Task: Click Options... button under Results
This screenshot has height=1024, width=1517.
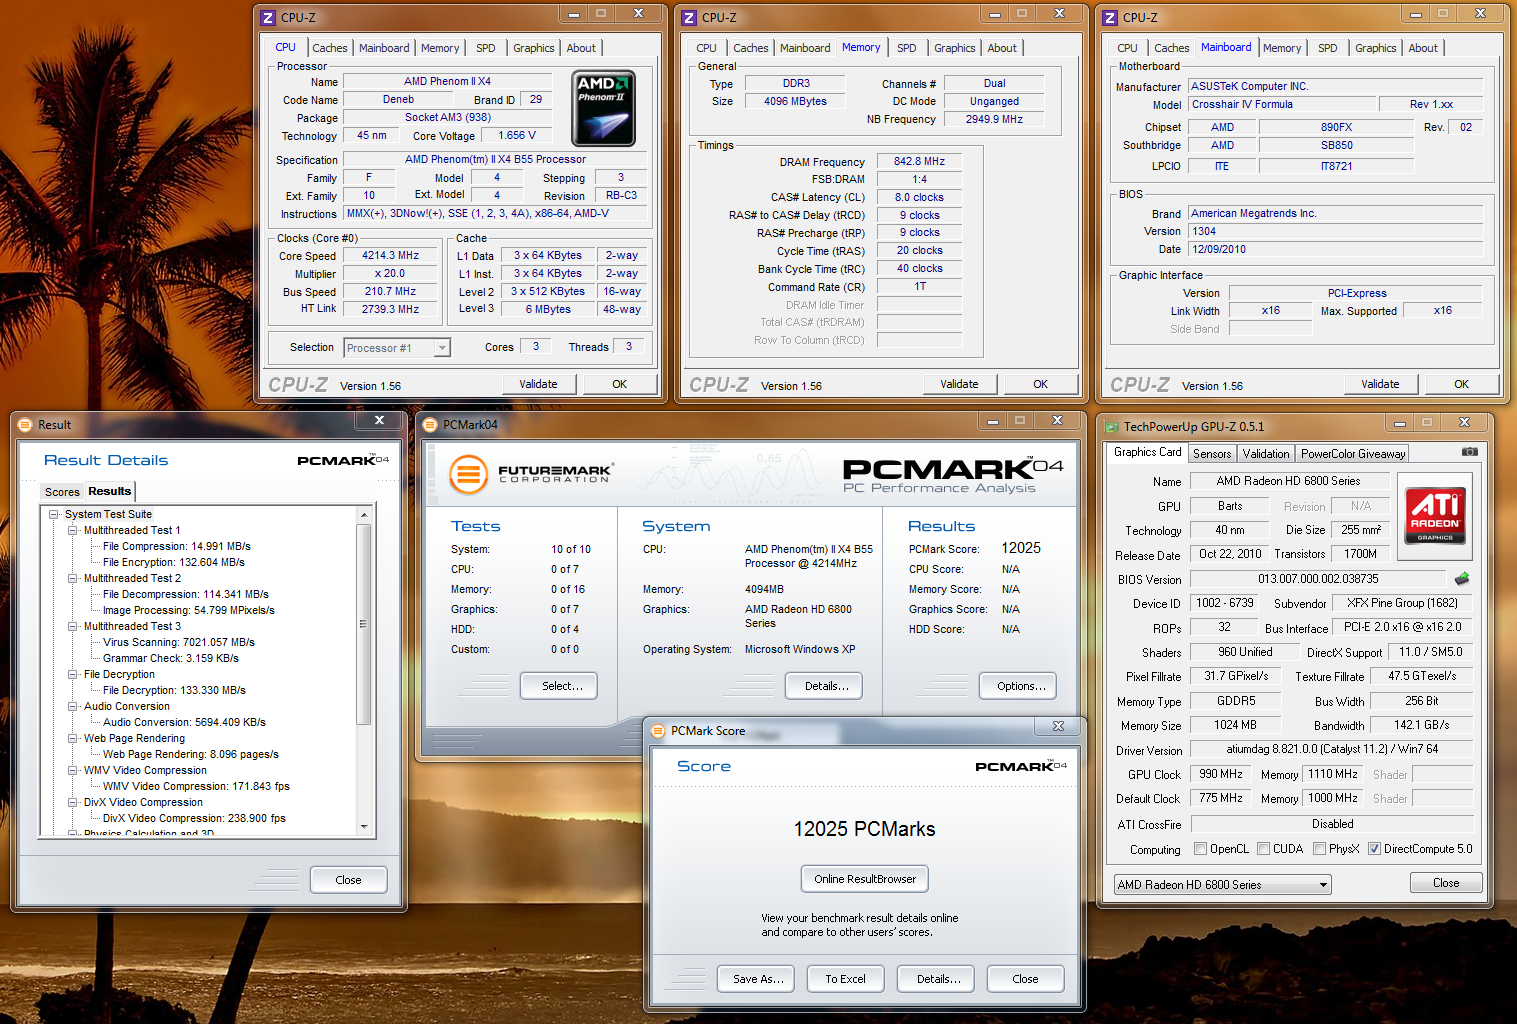Action: click(1018, 686)
